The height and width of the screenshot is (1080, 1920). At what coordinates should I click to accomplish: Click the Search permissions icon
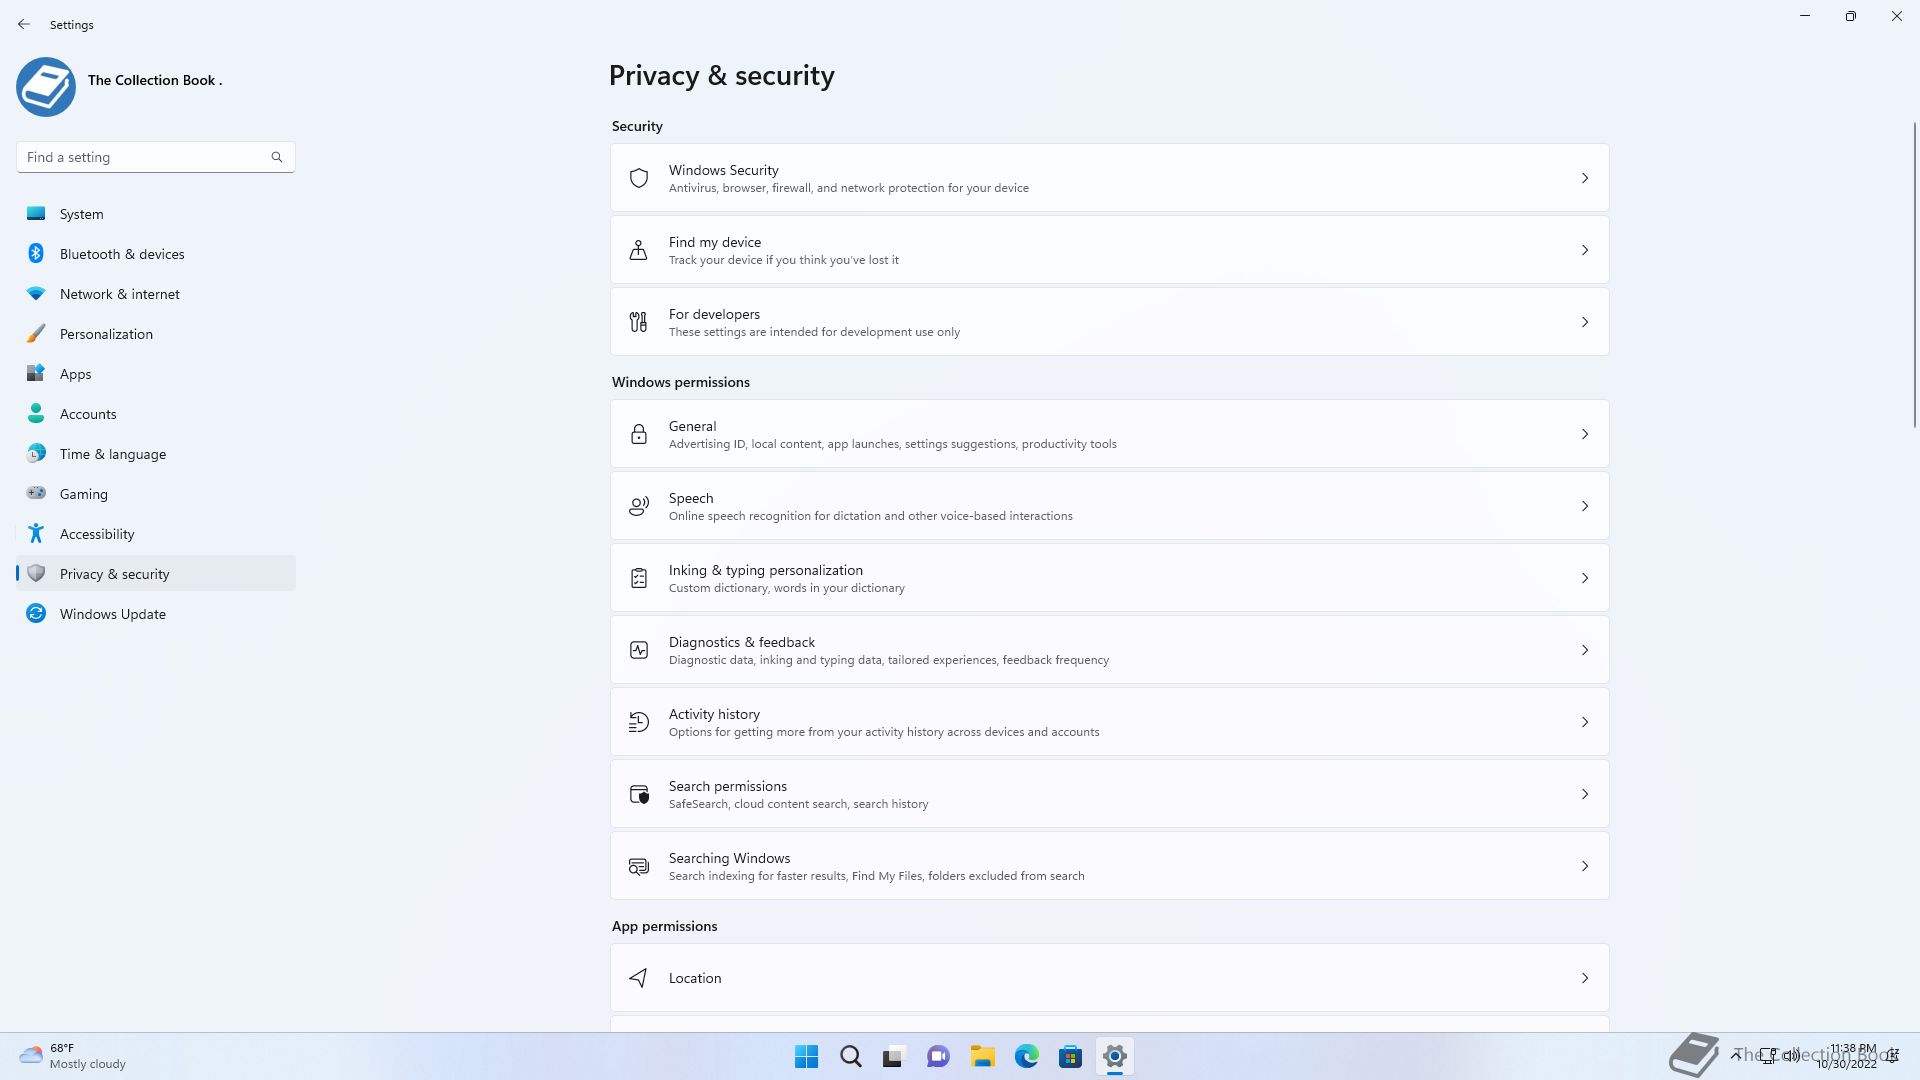pyautogui.click(x=639, y=794)
